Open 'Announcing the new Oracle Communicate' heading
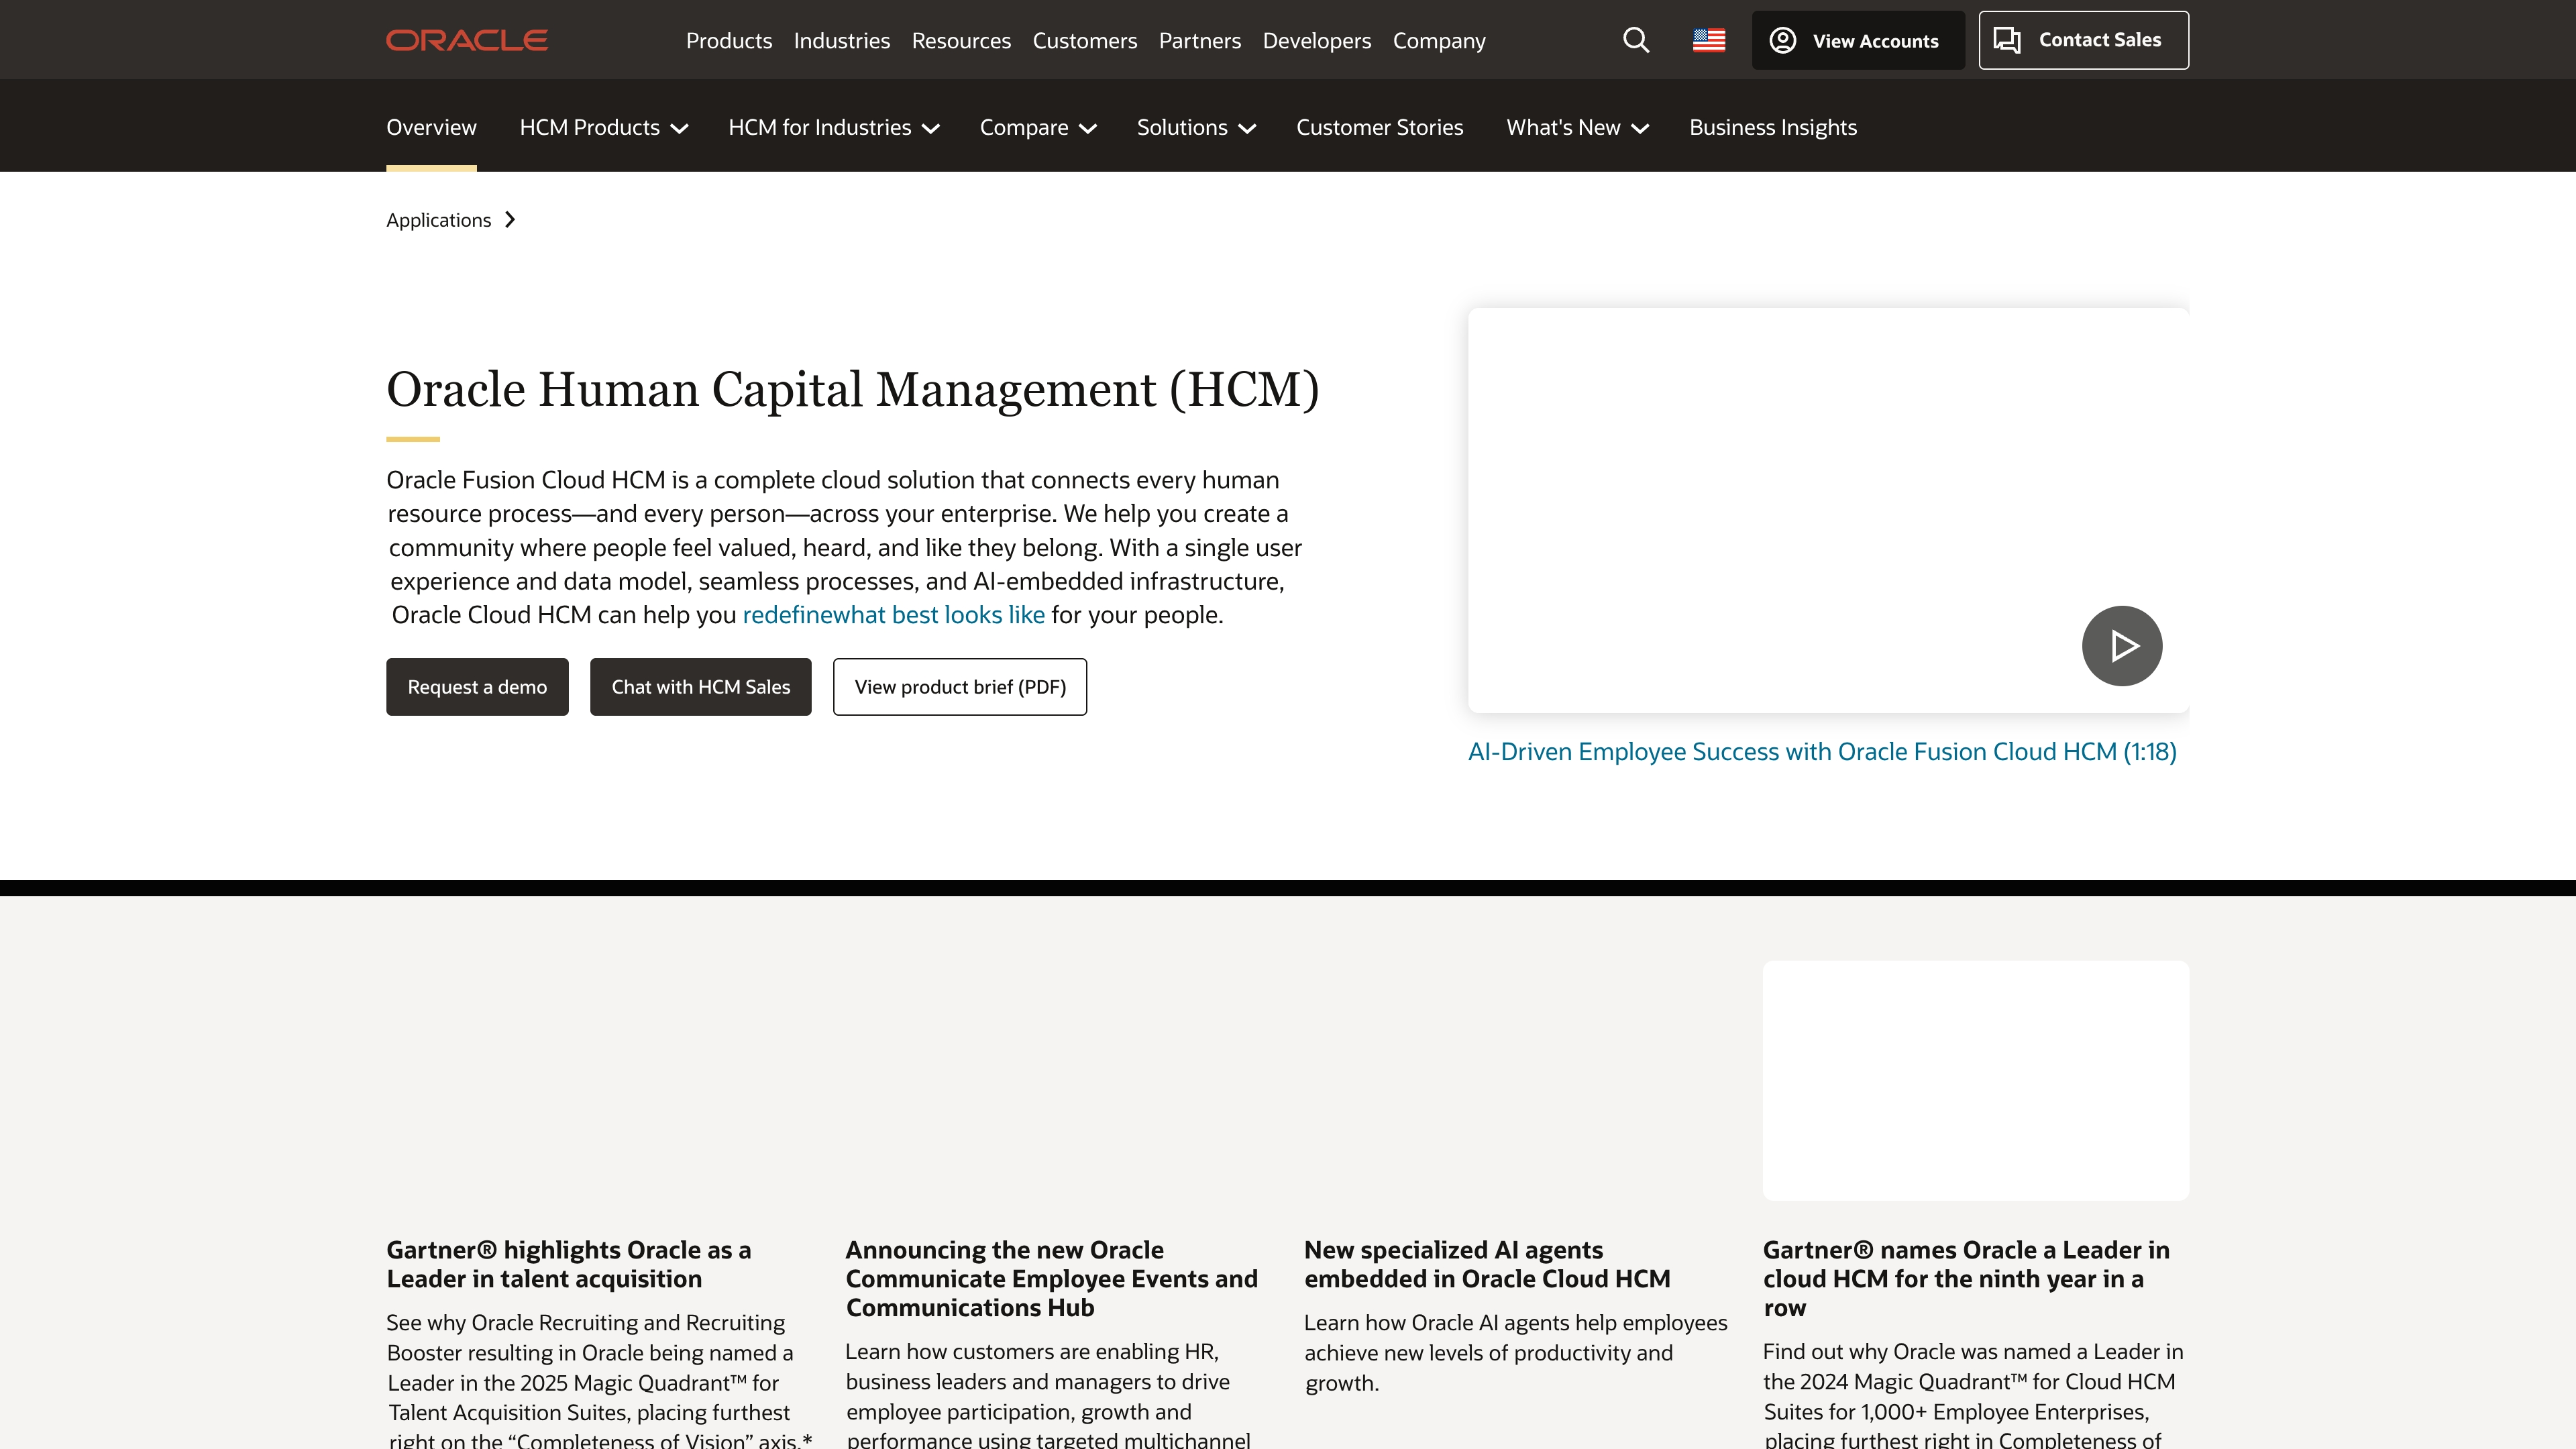 (x=1052, y=1279)
